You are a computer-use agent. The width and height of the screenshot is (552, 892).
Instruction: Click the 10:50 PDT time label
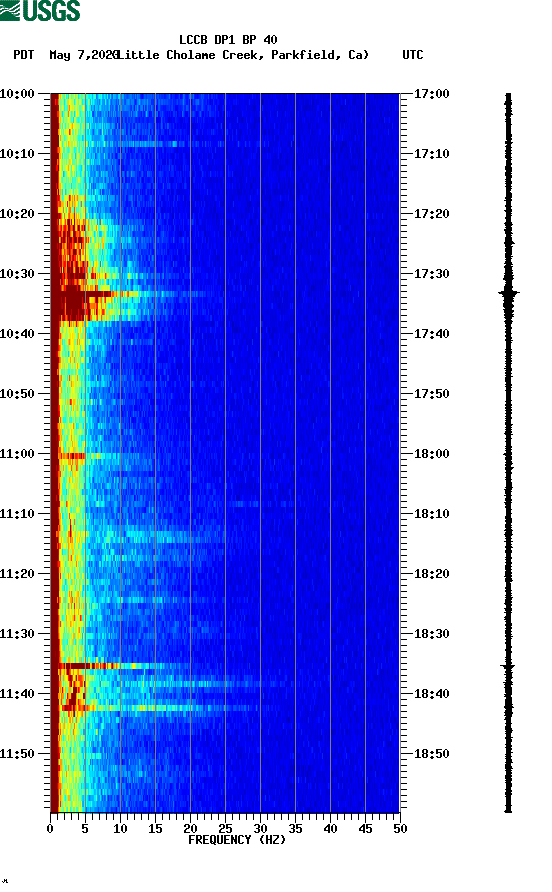click(x=18, y=394)
